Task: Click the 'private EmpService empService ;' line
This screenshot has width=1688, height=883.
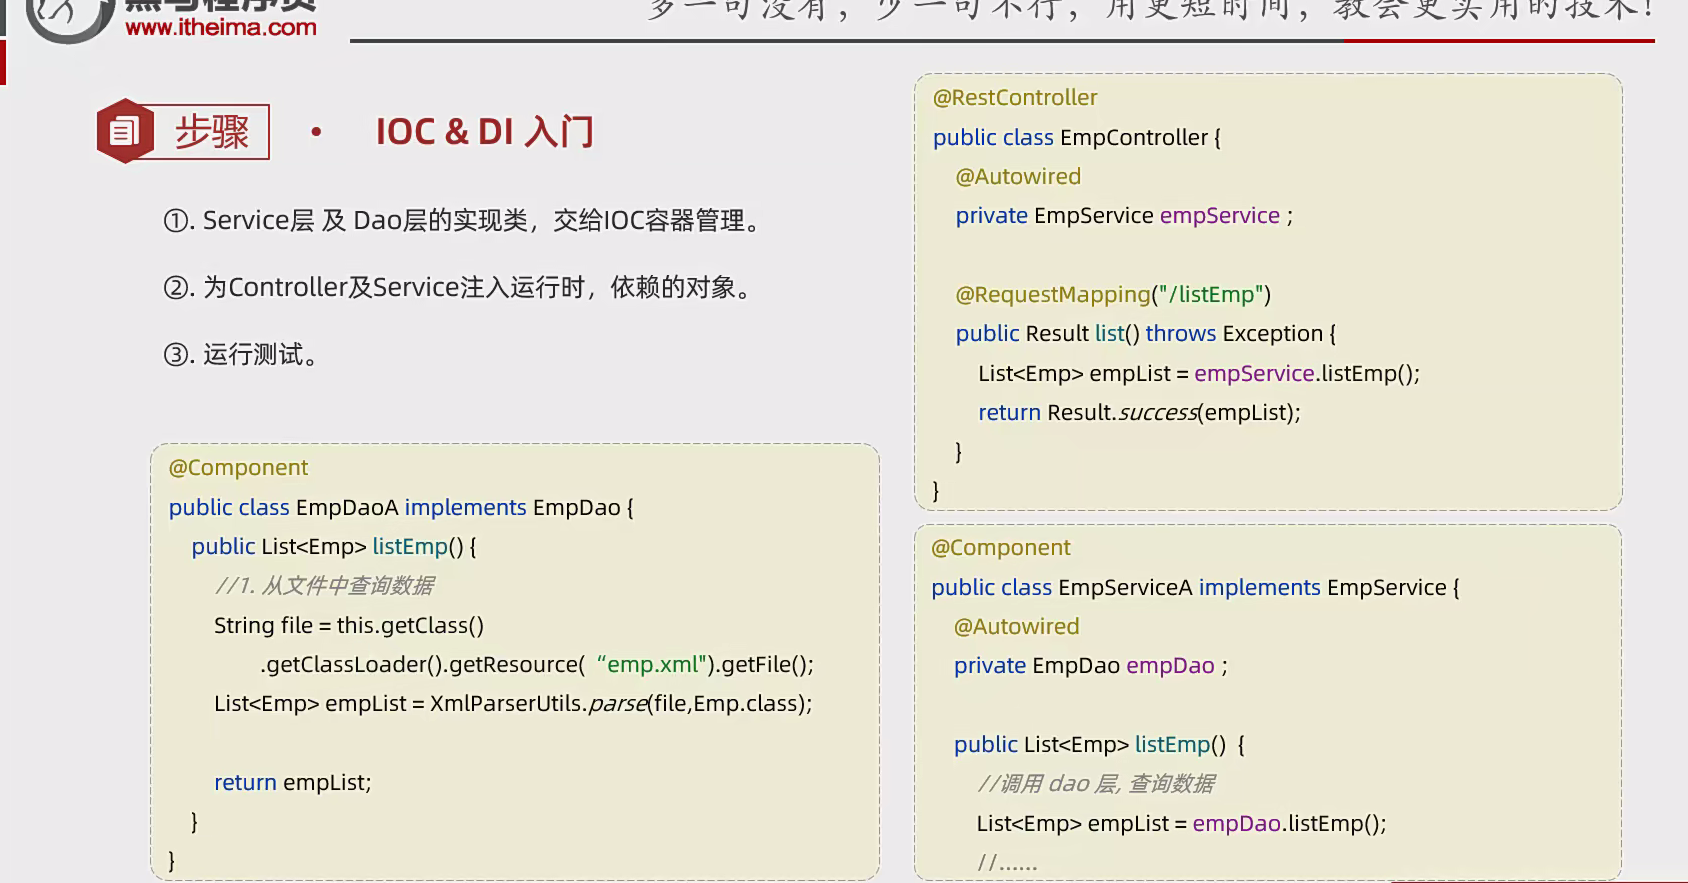Action: (1124, 216)
